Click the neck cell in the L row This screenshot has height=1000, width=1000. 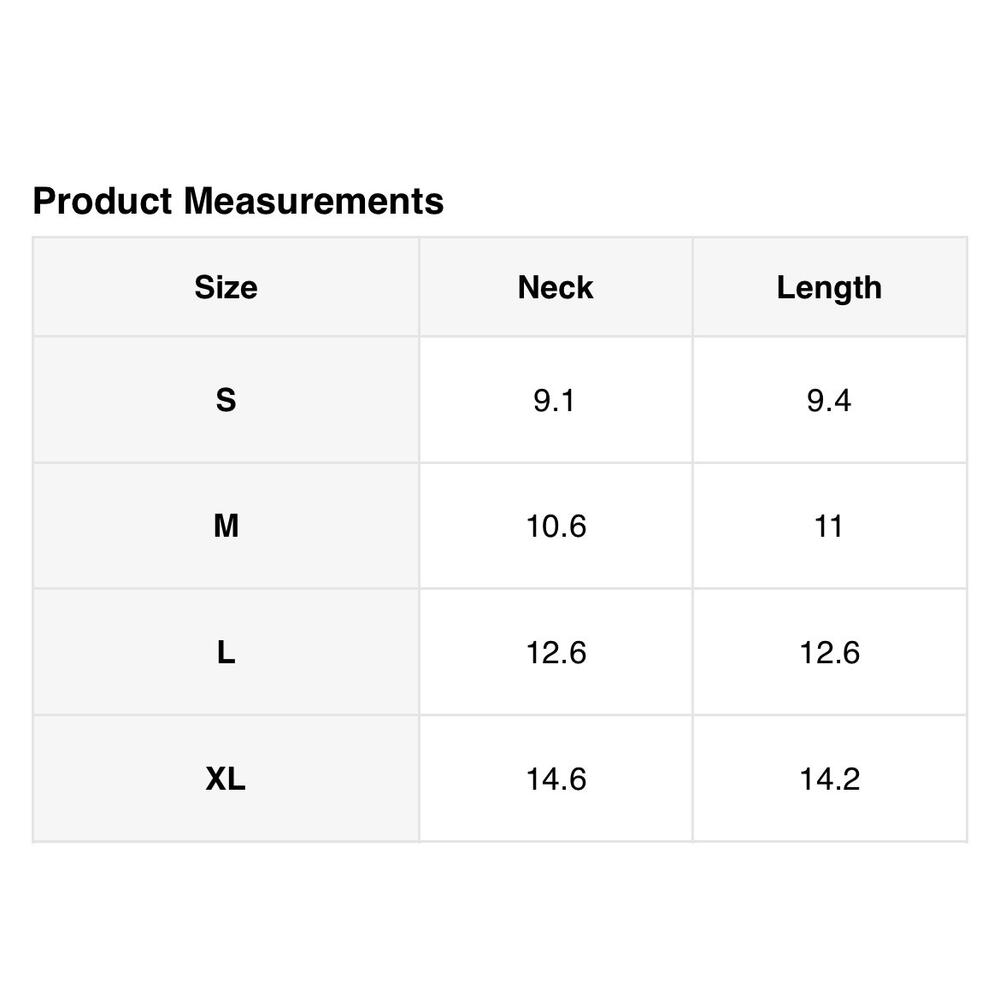click(x=556, y=653)
